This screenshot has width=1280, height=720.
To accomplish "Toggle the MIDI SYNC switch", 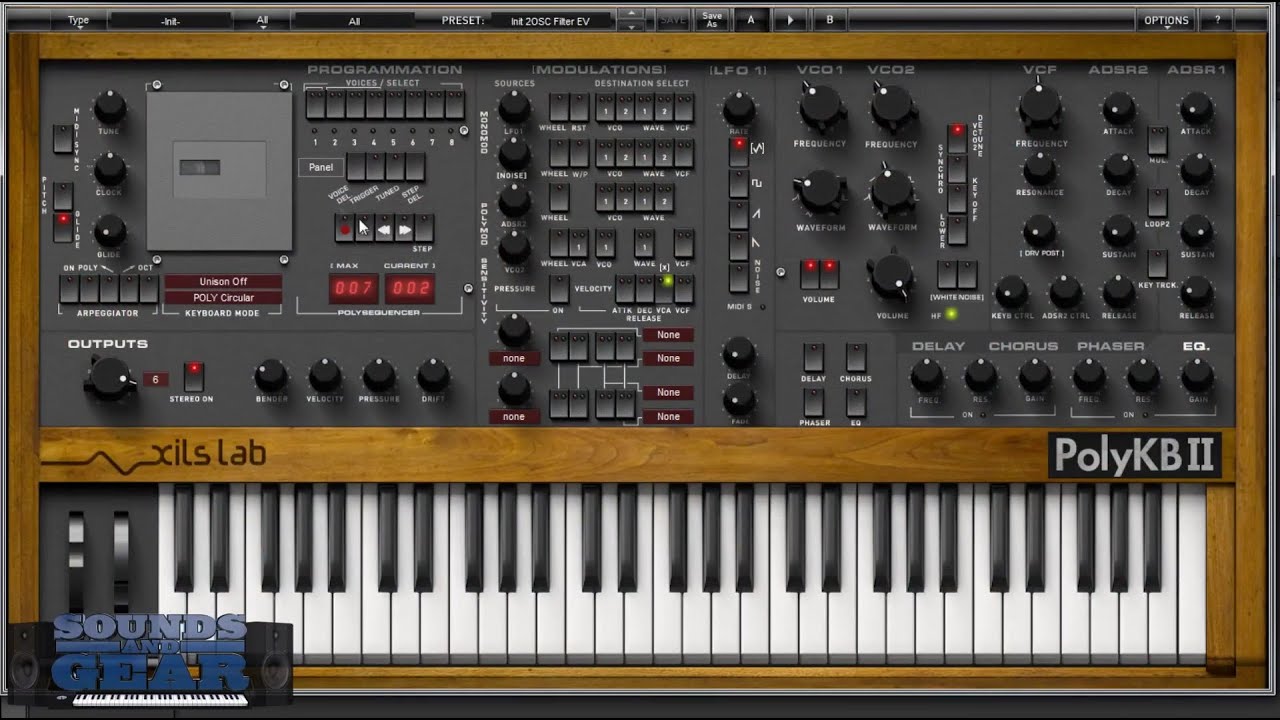I will [62, 139].
